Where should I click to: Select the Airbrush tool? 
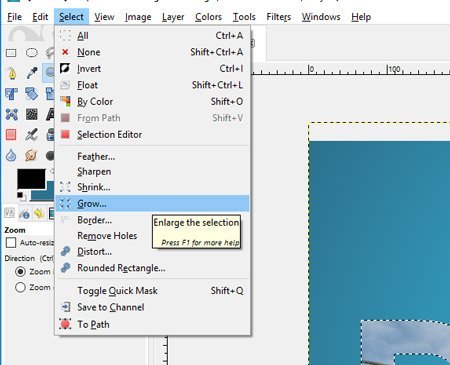coord(32,135)
